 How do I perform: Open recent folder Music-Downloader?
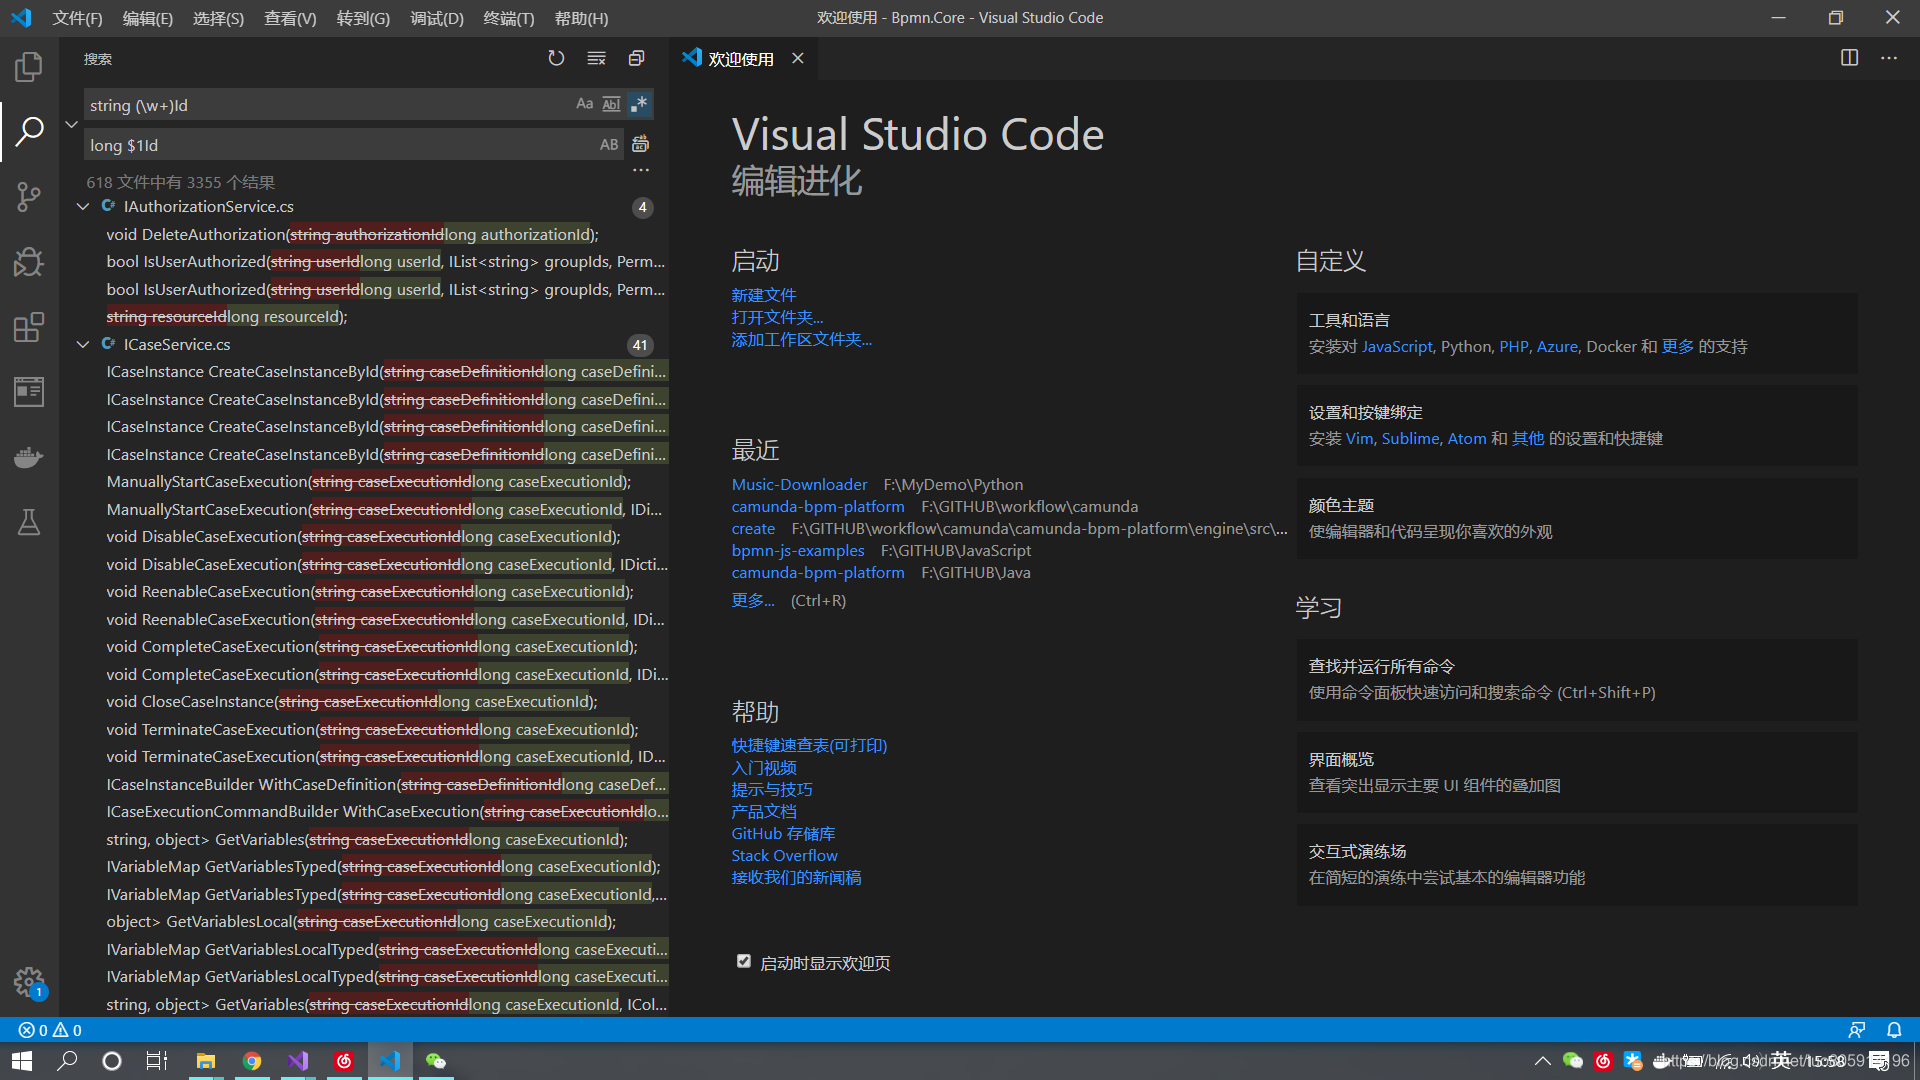(799, 484)
